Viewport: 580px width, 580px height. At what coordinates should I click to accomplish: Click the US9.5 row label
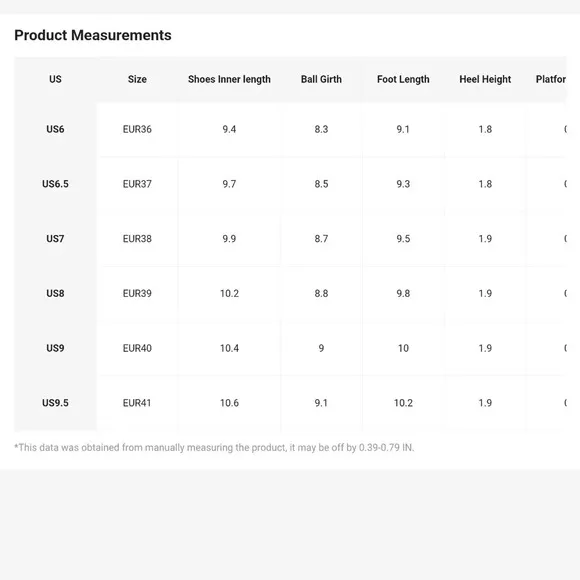coord(55,403)
